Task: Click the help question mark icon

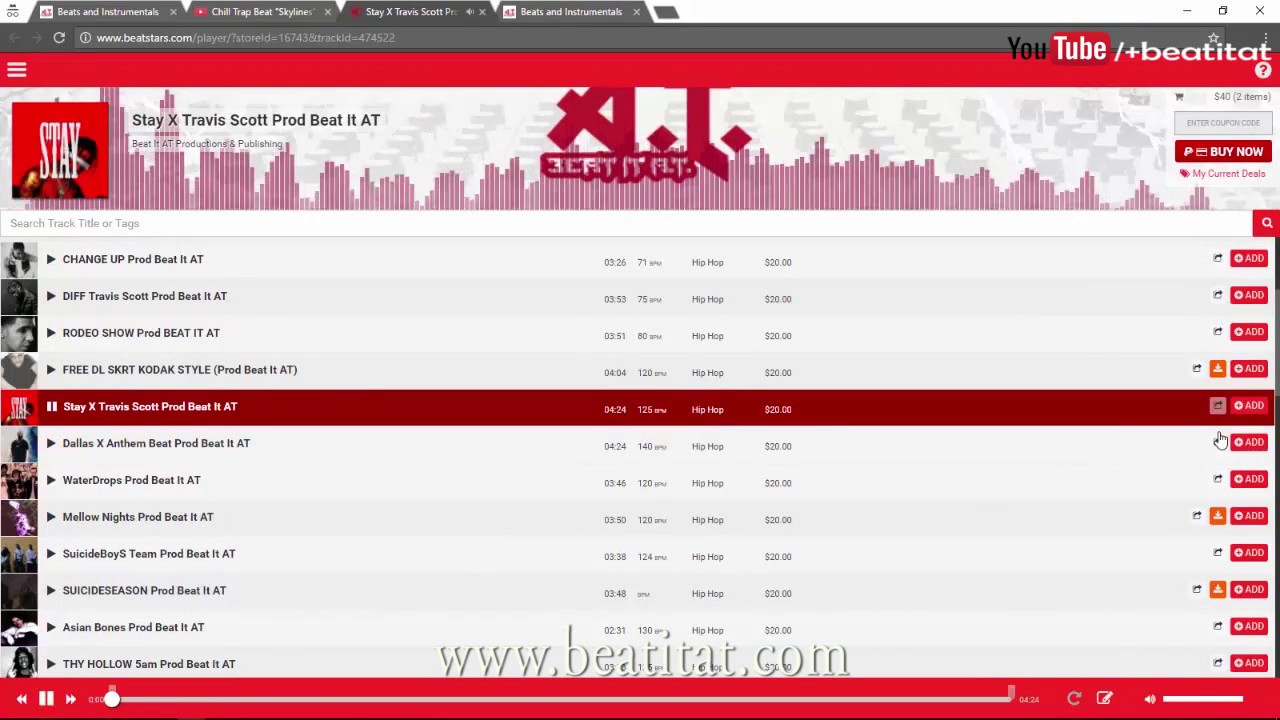Action: [1263, 70]
